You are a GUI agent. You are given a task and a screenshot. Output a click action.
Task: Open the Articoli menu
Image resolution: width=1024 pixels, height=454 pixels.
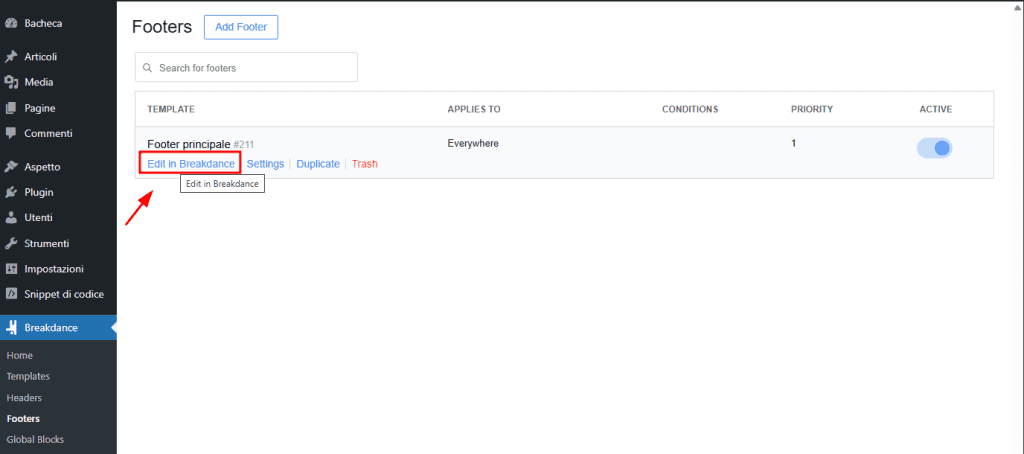pyautogui.click(x=40, y=57)
